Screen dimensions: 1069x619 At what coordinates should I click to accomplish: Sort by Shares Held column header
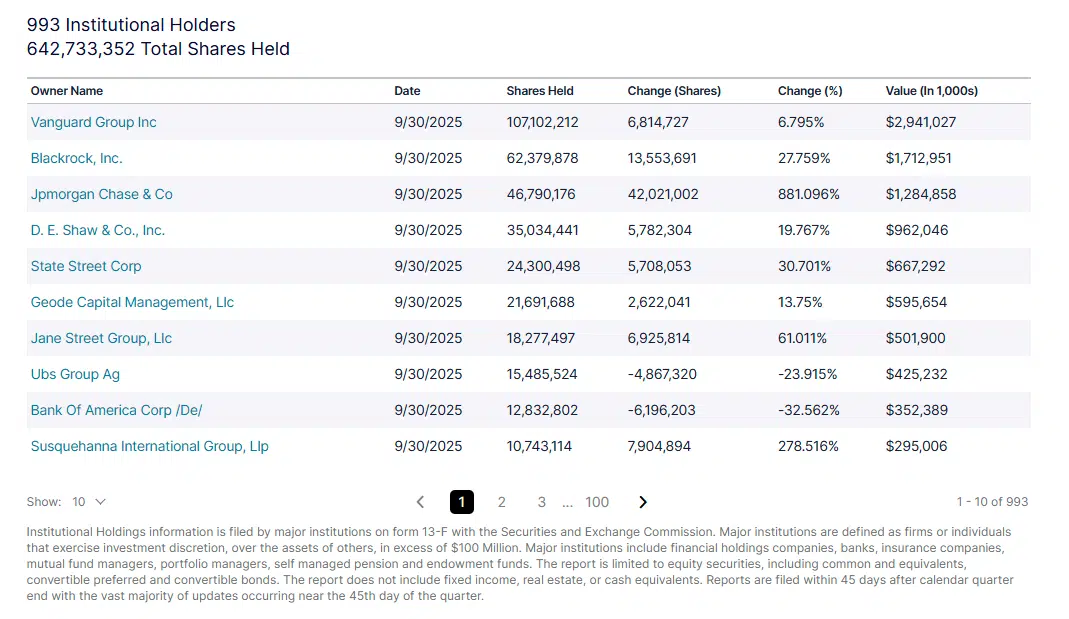coord(540,91)
